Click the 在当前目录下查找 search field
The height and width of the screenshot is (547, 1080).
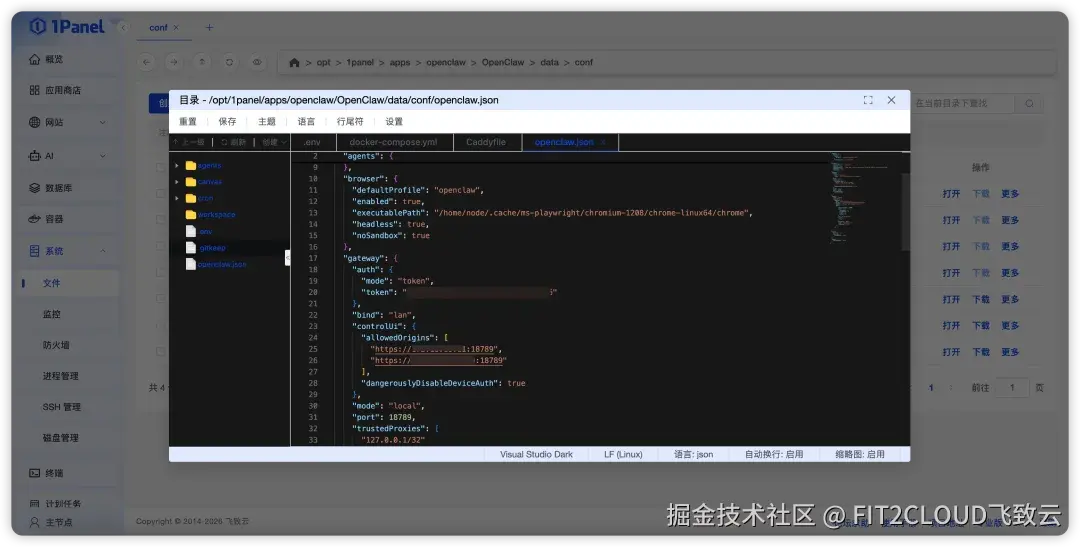click(x=962, y=103)
